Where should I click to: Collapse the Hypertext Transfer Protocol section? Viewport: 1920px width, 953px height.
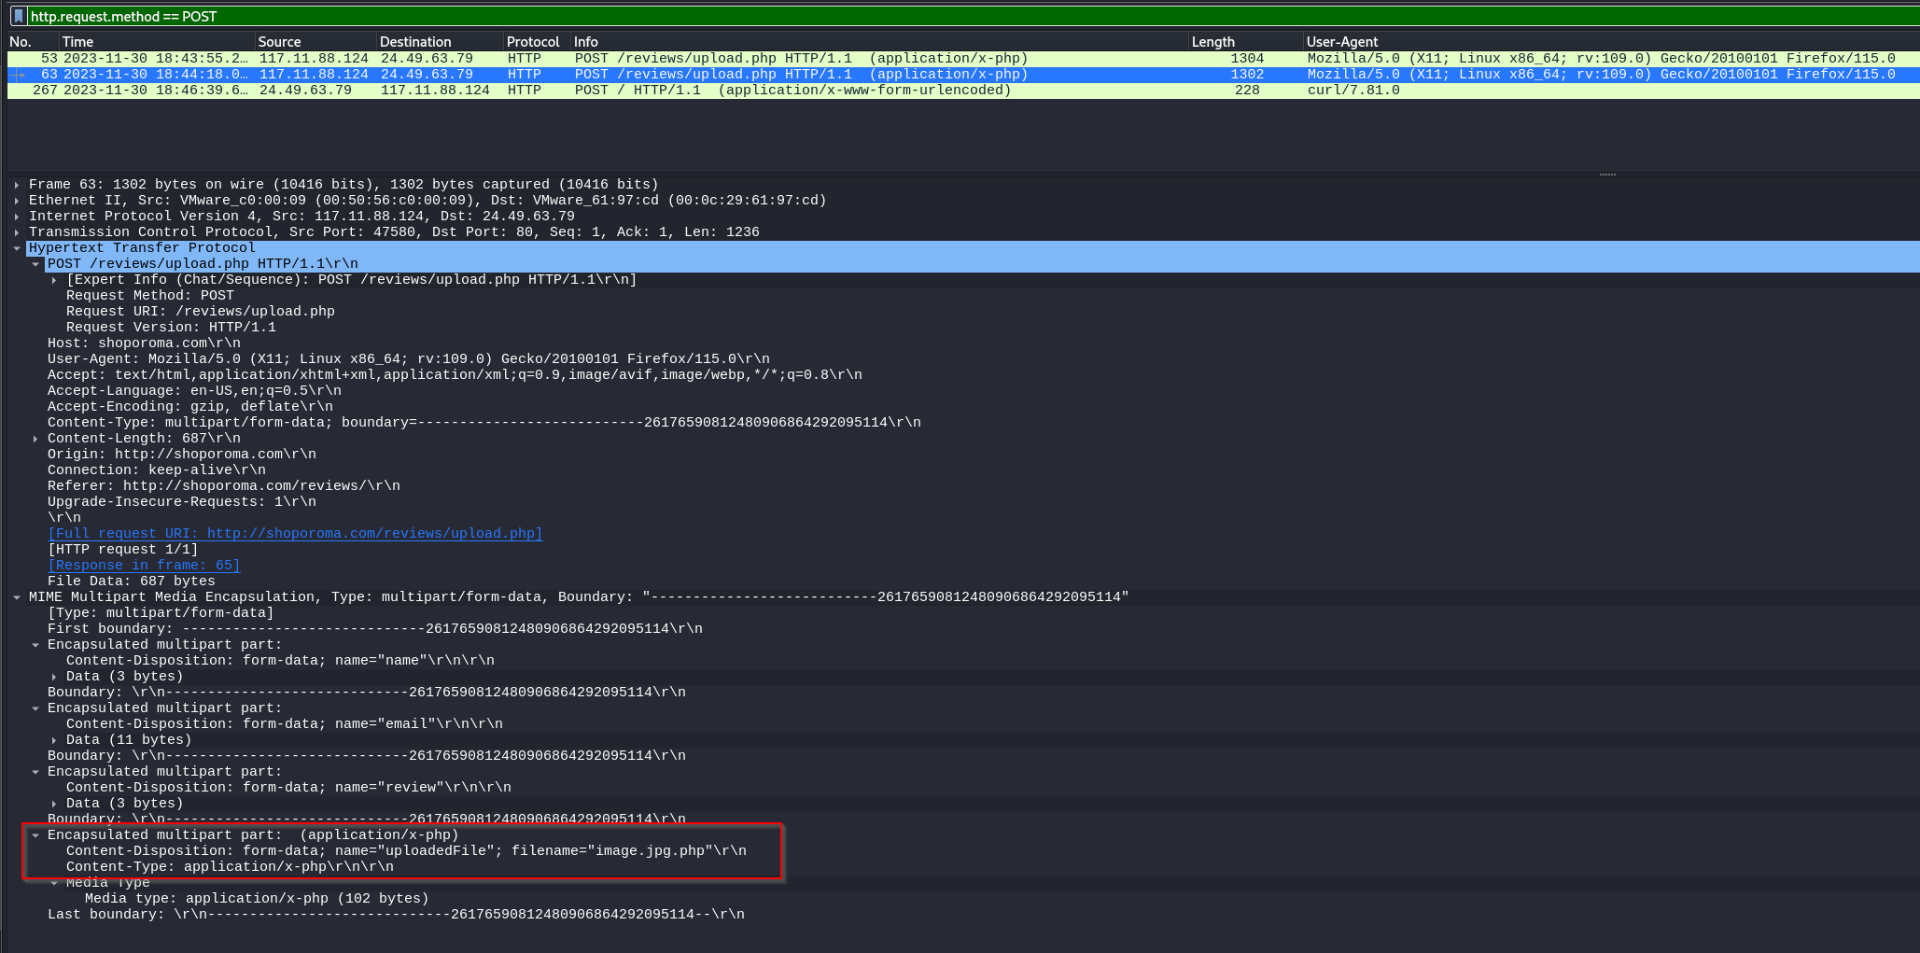17,249
